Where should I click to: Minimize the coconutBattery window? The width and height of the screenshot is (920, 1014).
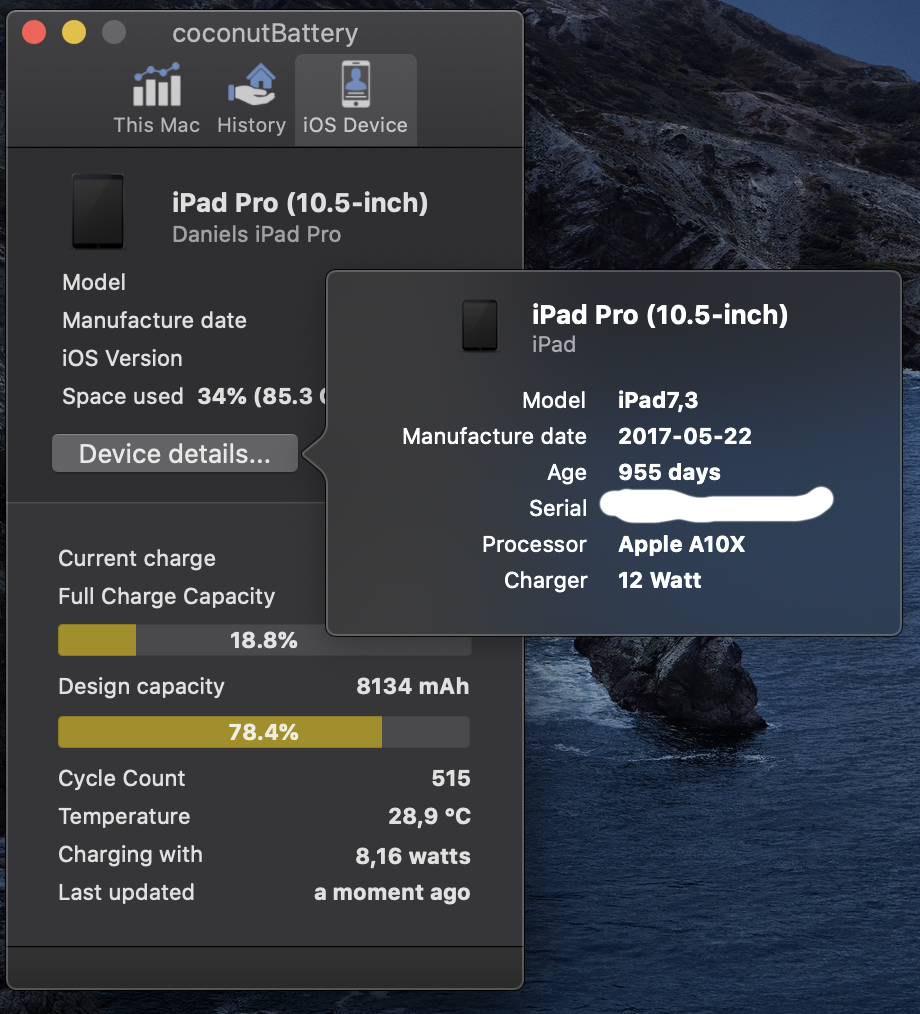point(74,32)
